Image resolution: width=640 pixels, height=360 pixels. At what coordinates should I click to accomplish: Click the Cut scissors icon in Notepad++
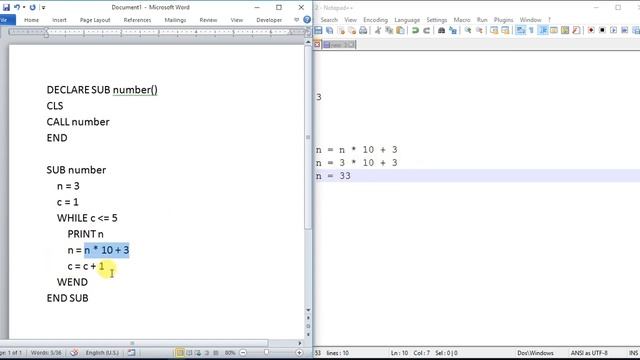coord(378,30)
